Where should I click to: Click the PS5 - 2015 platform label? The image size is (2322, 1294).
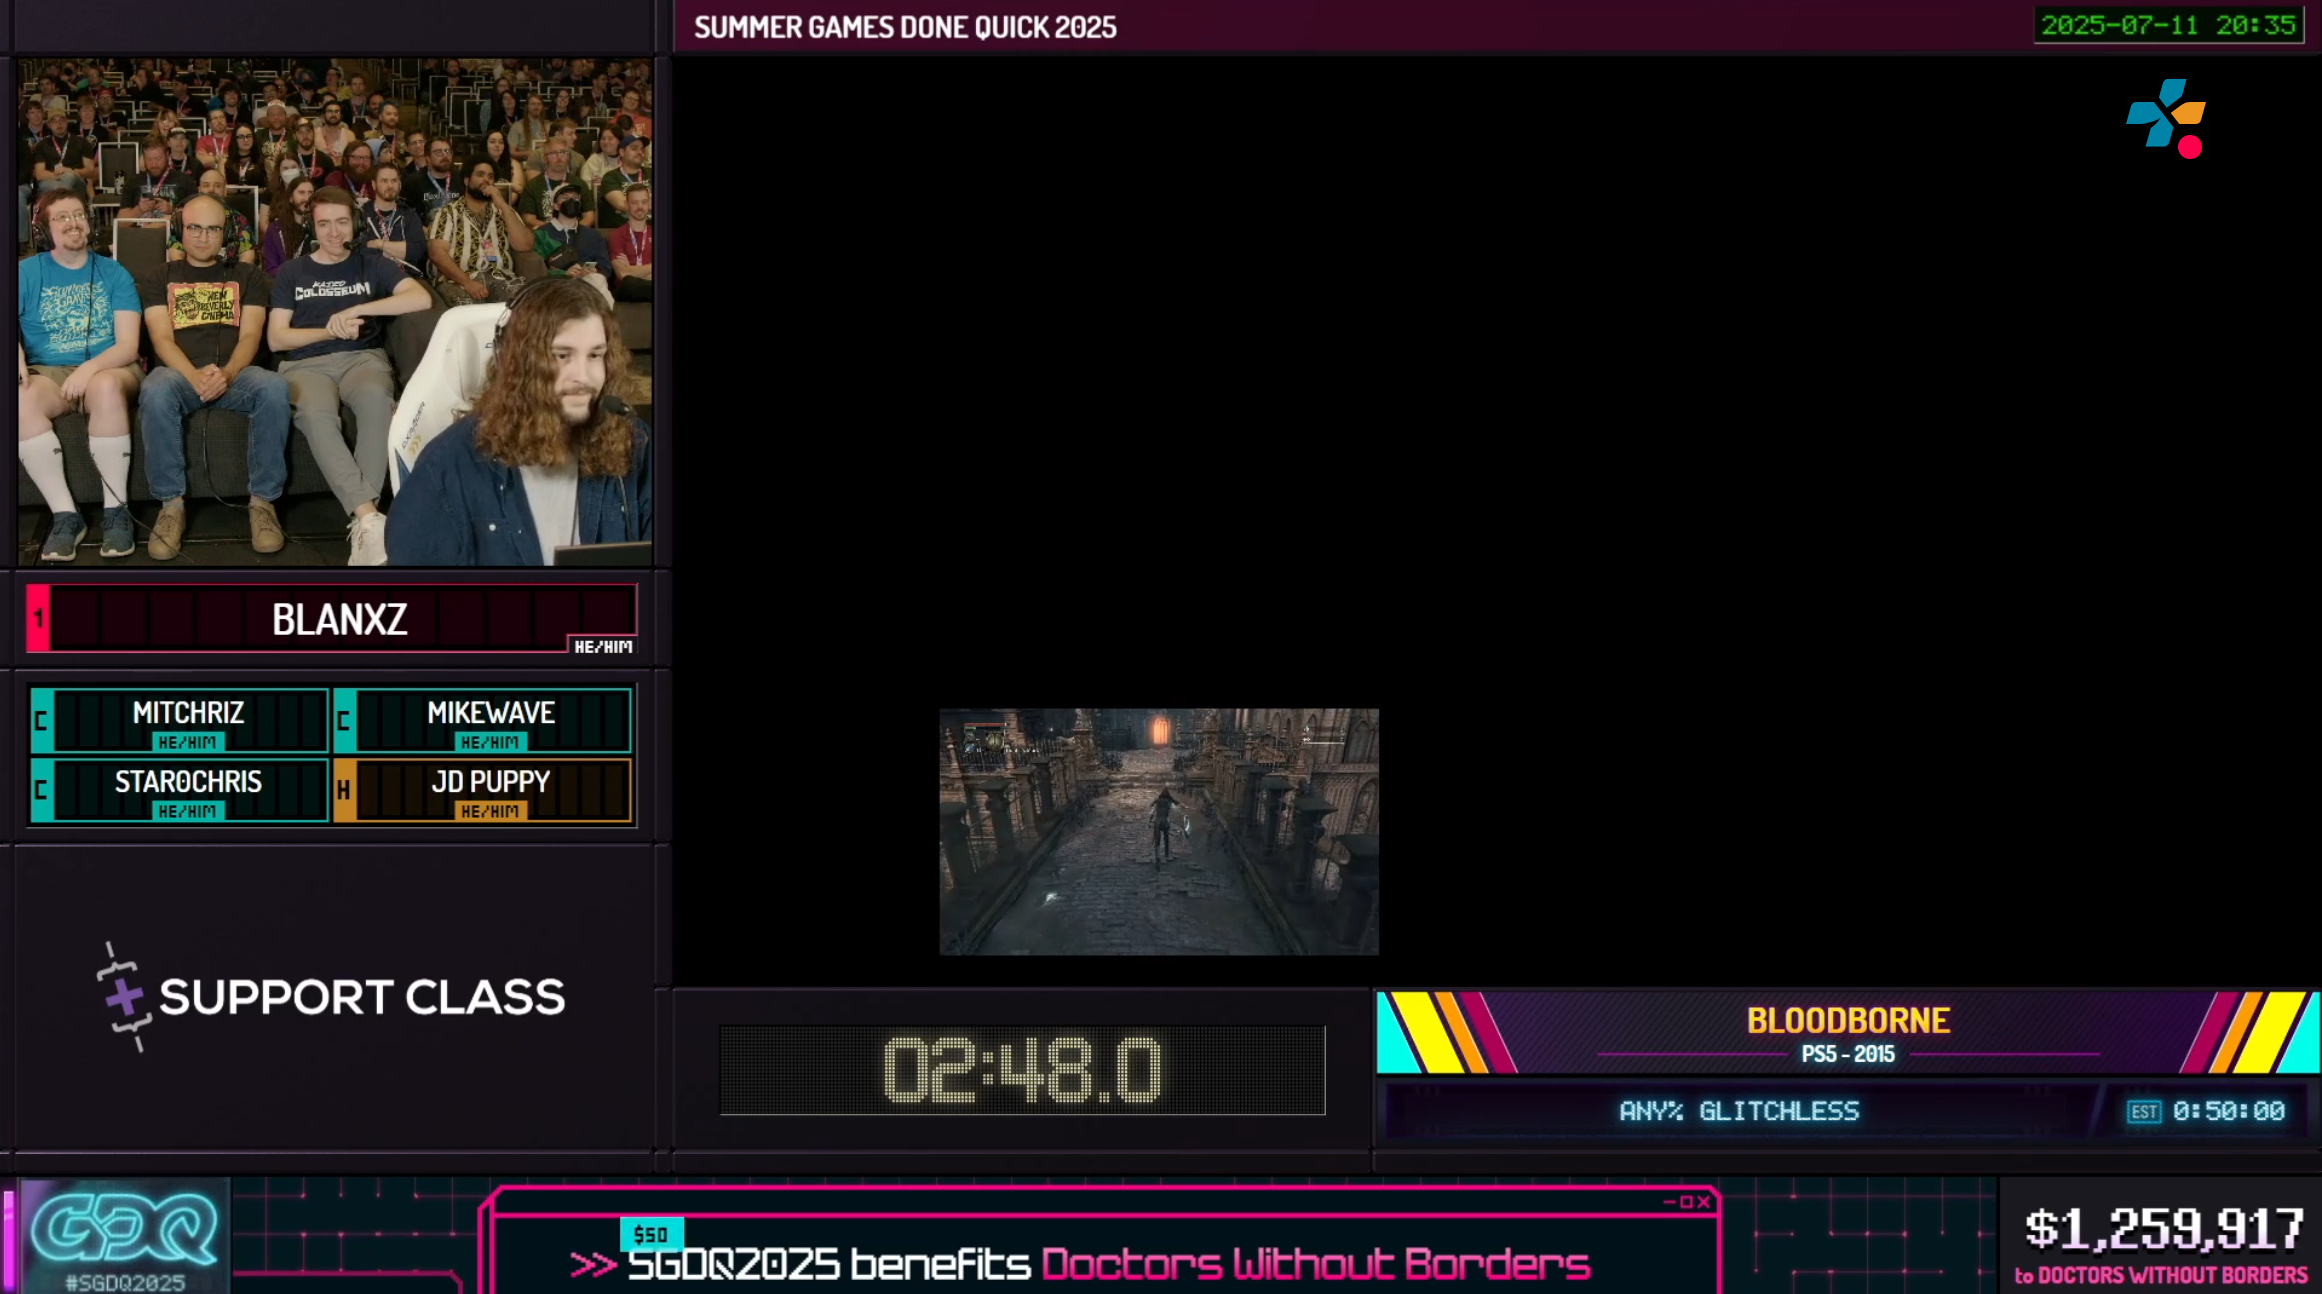coord(1848,1054)
